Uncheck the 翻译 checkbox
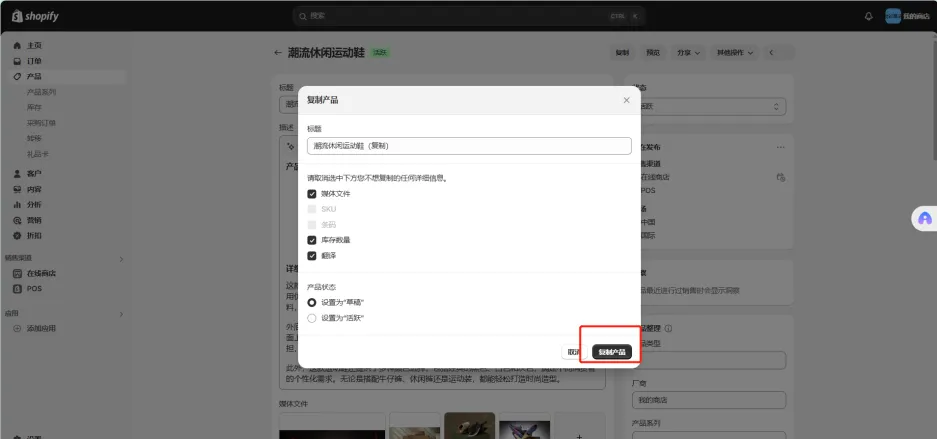 (312, 256)
